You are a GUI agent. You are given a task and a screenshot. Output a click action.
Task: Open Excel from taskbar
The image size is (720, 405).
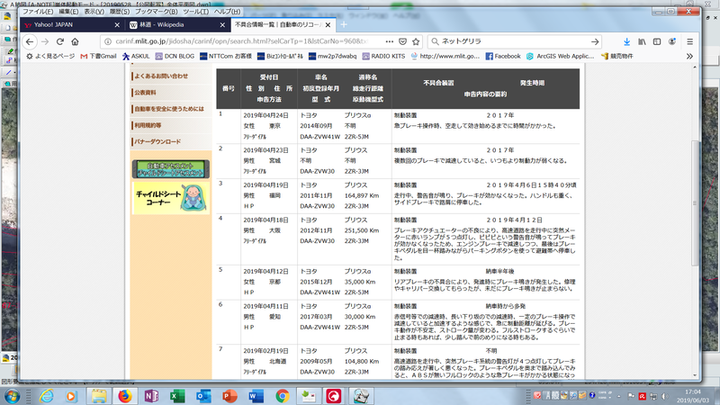(177, 396)
